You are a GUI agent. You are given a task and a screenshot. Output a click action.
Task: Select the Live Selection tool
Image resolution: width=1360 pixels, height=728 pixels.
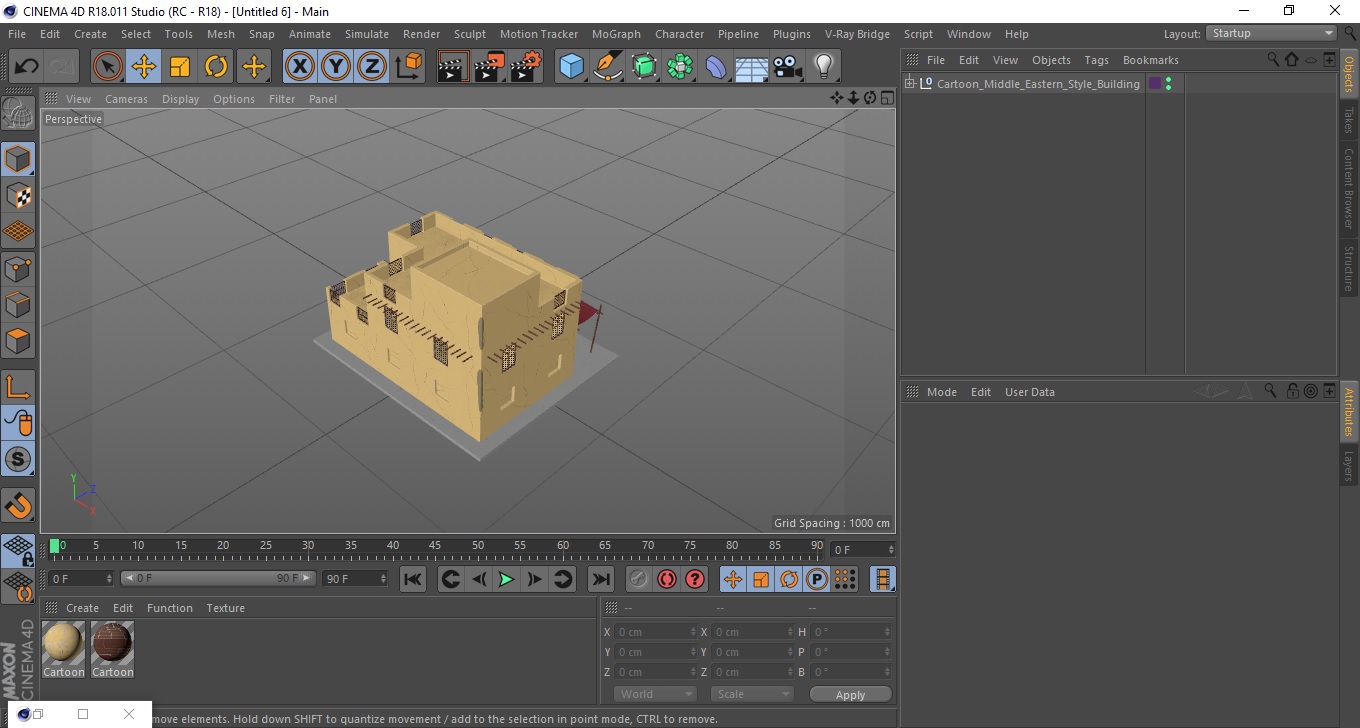click(x=108, y=67)
